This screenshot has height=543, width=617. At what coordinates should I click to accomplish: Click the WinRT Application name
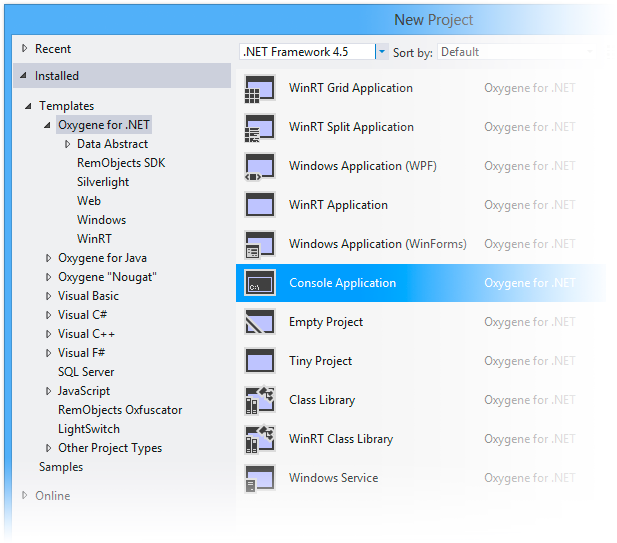point(338,205)
